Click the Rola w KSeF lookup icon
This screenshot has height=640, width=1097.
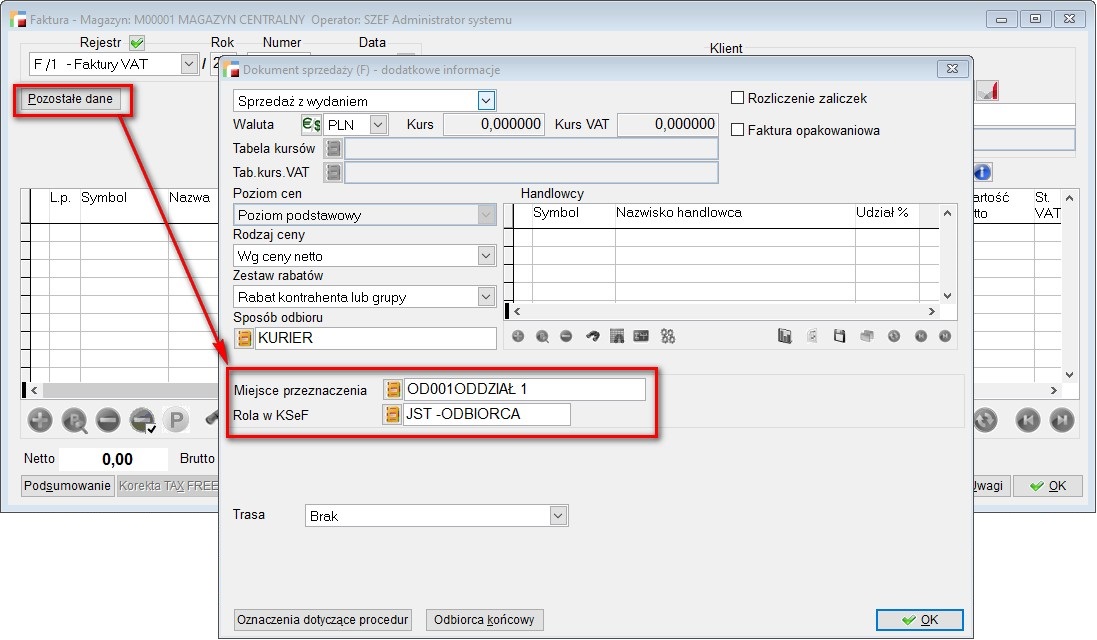click(x=393, y=414)
